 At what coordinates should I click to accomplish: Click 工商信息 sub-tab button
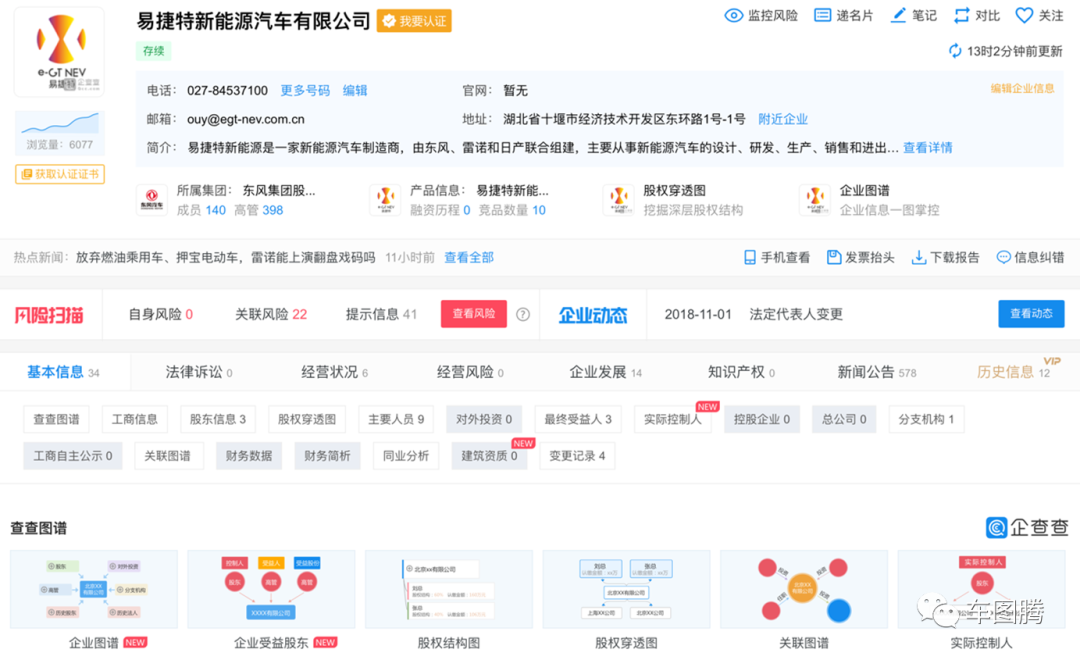click(134, 419)
